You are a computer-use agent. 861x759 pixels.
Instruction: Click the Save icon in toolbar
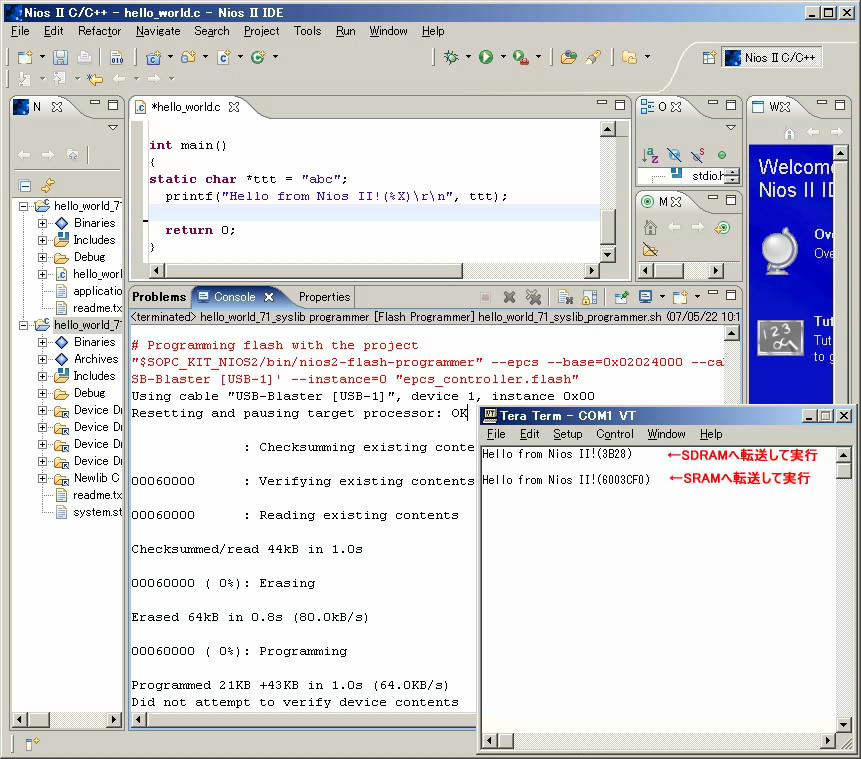(x=60, y=57)
